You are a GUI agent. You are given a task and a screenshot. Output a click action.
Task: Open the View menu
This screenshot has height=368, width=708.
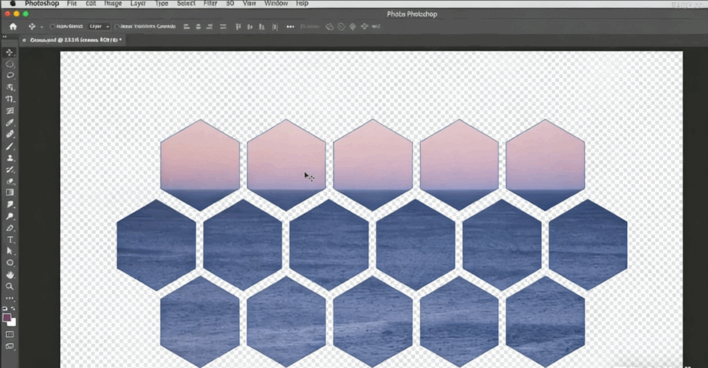pos(249,3)
